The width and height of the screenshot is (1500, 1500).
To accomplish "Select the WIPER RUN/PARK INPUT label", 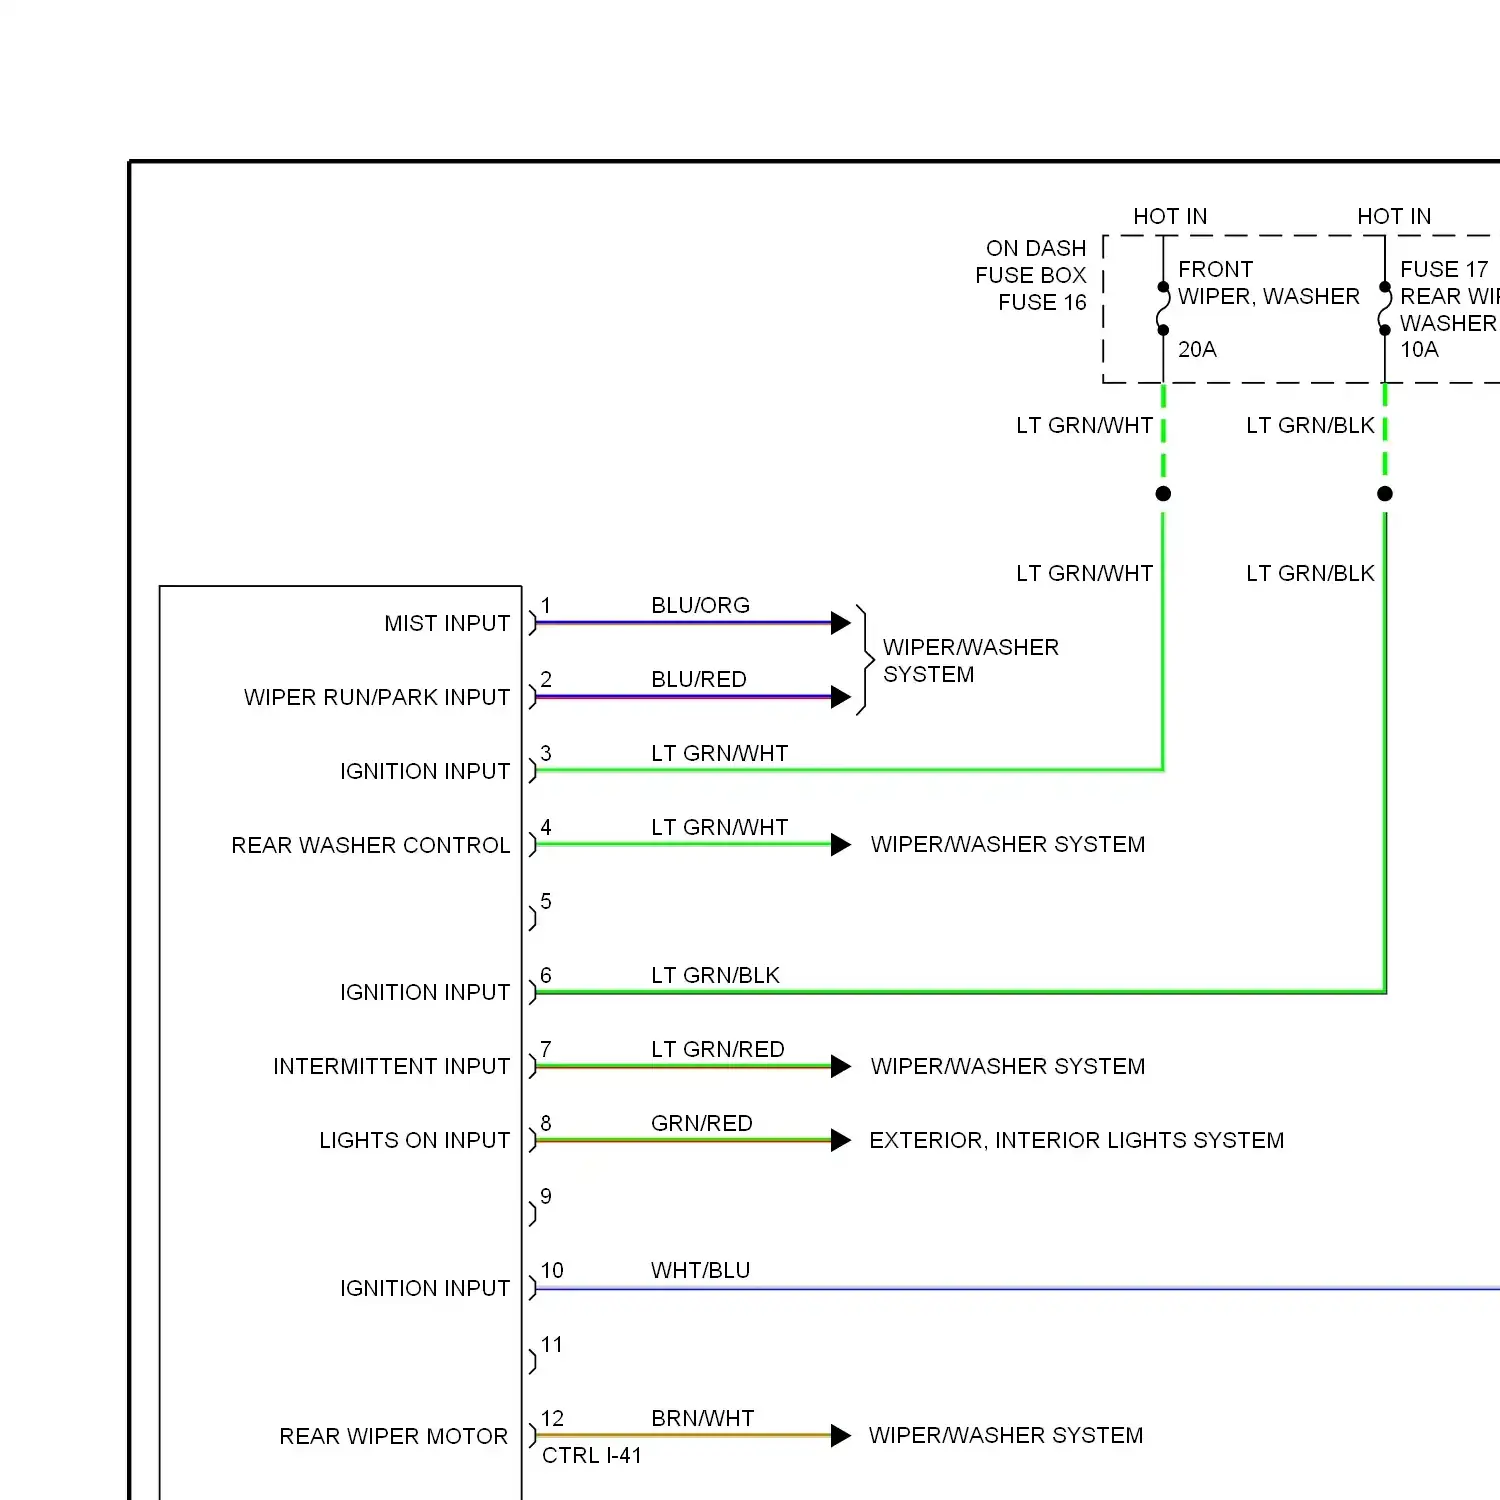I will [x=377, y=697].
